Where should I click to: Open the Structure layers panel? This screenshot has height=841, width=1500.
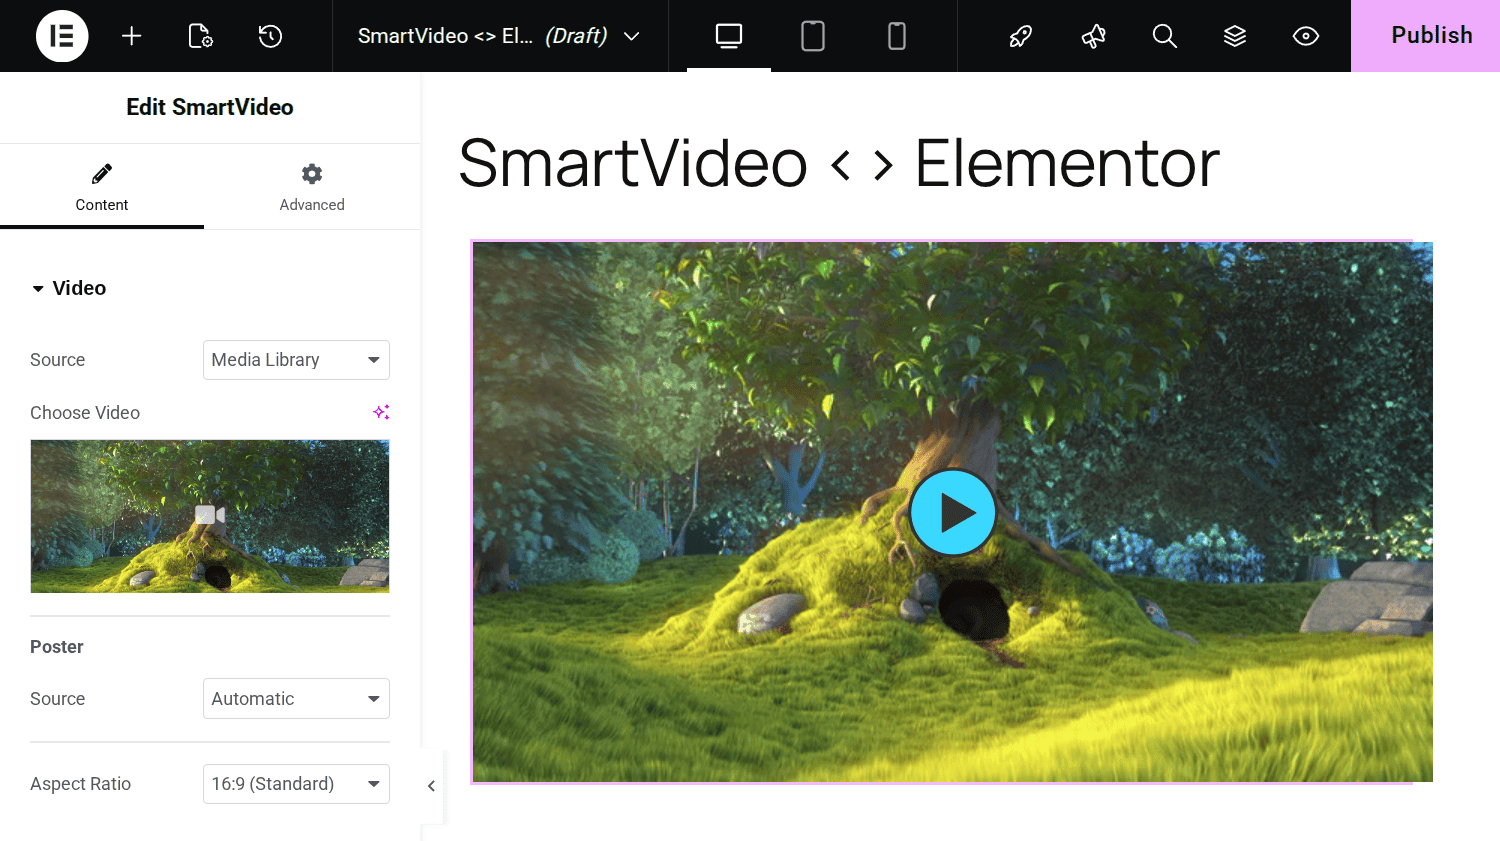click(1235, 36)
